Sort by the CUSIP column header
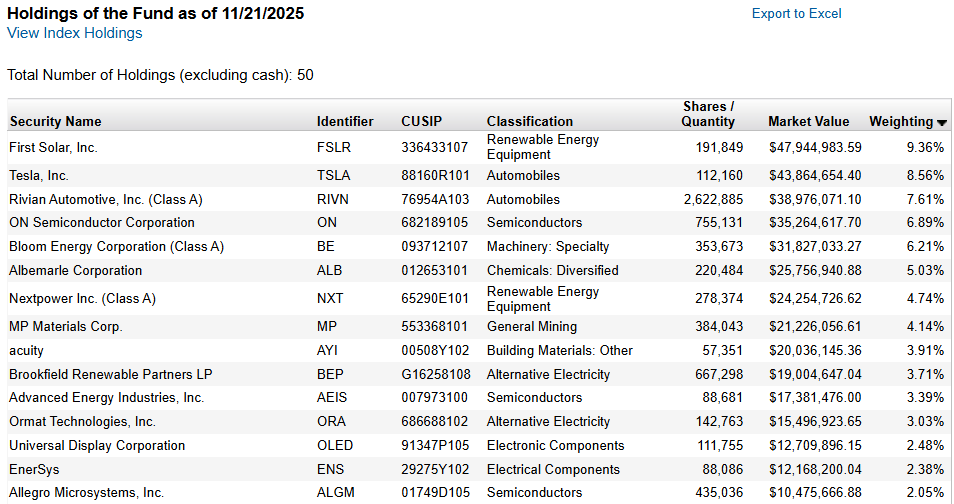This screenshot has height=504, width=954. pos(420,122)
